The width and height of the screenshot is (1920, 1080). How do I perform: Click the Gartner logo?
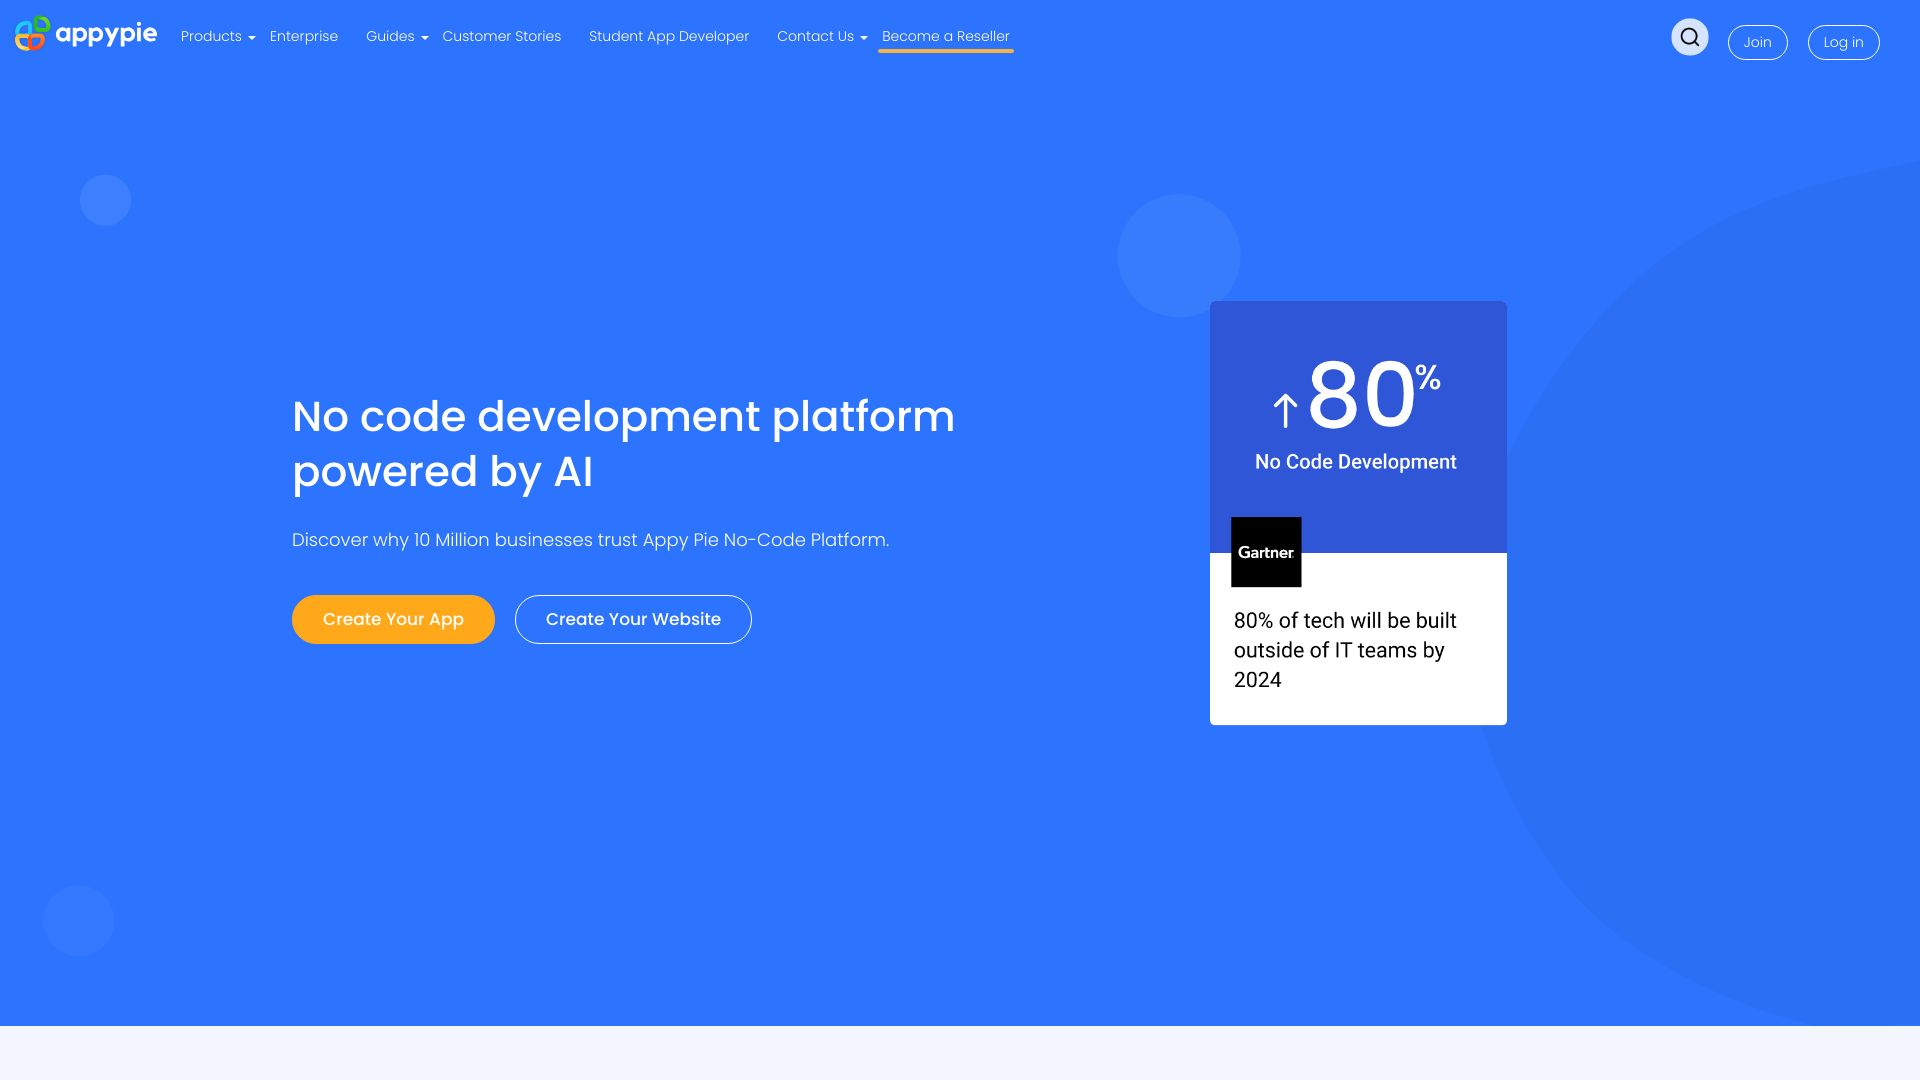[x=1265, y=552]
